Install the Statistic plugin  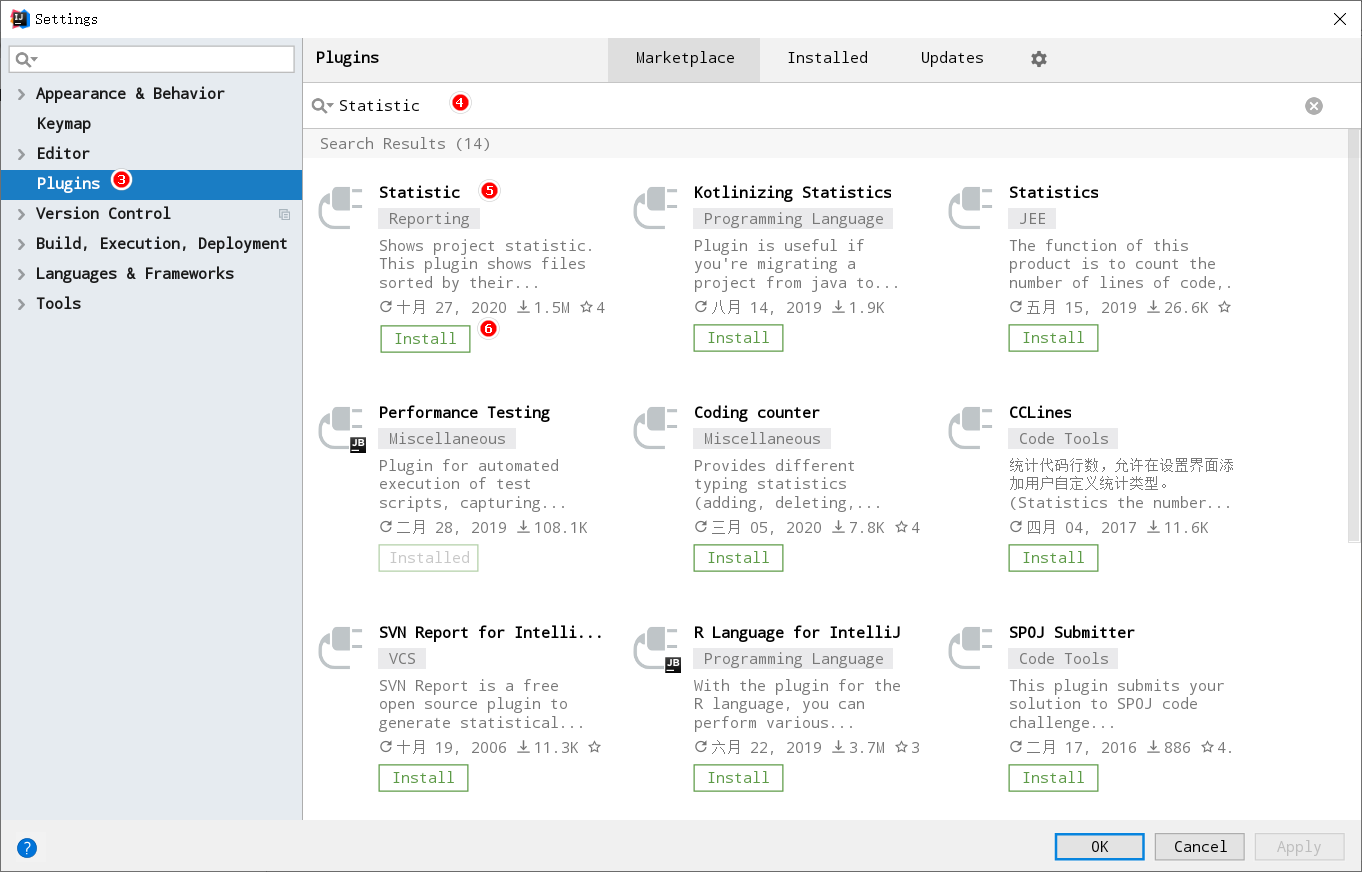coord(425,338)
